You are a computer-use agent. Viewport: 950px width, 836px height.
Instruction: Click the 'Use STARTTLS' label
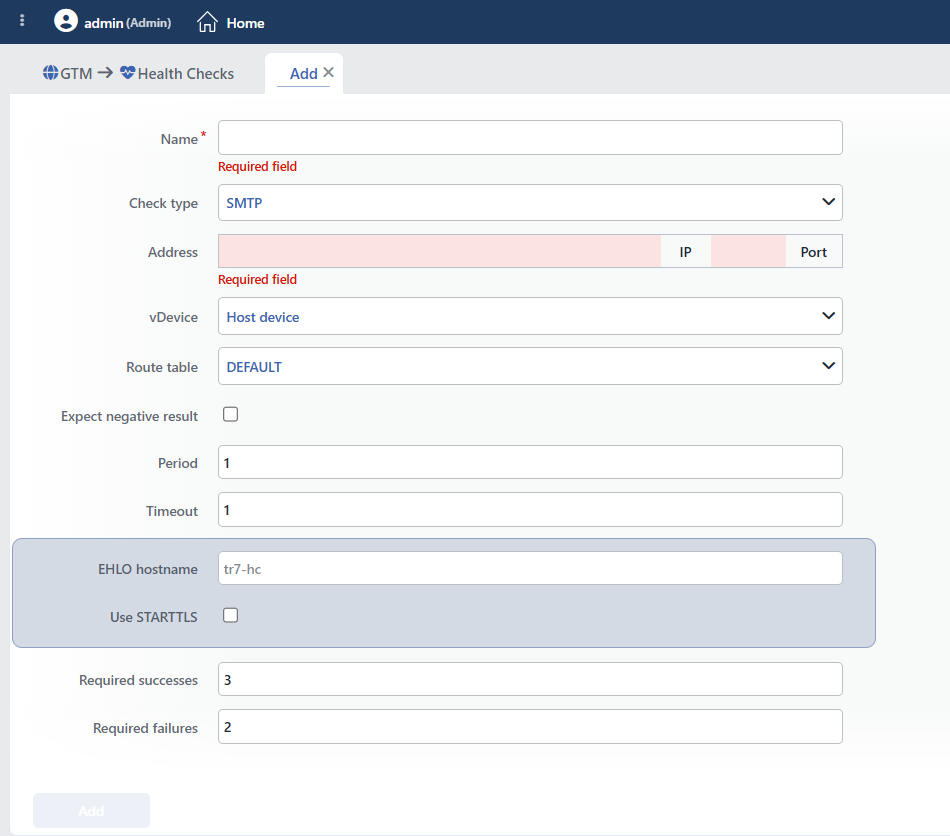pos(154,617)
